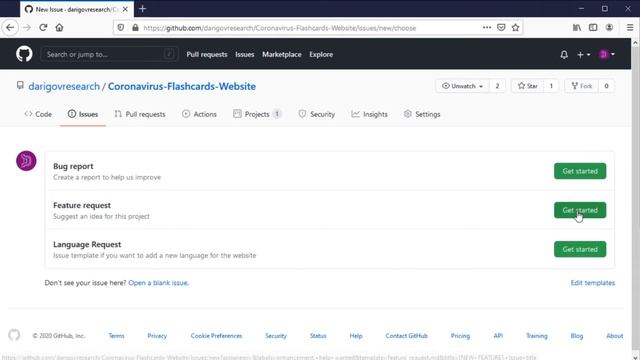Open the Training footer link
The height and width of the screenshot is (360, 640).
coord(537,336)
